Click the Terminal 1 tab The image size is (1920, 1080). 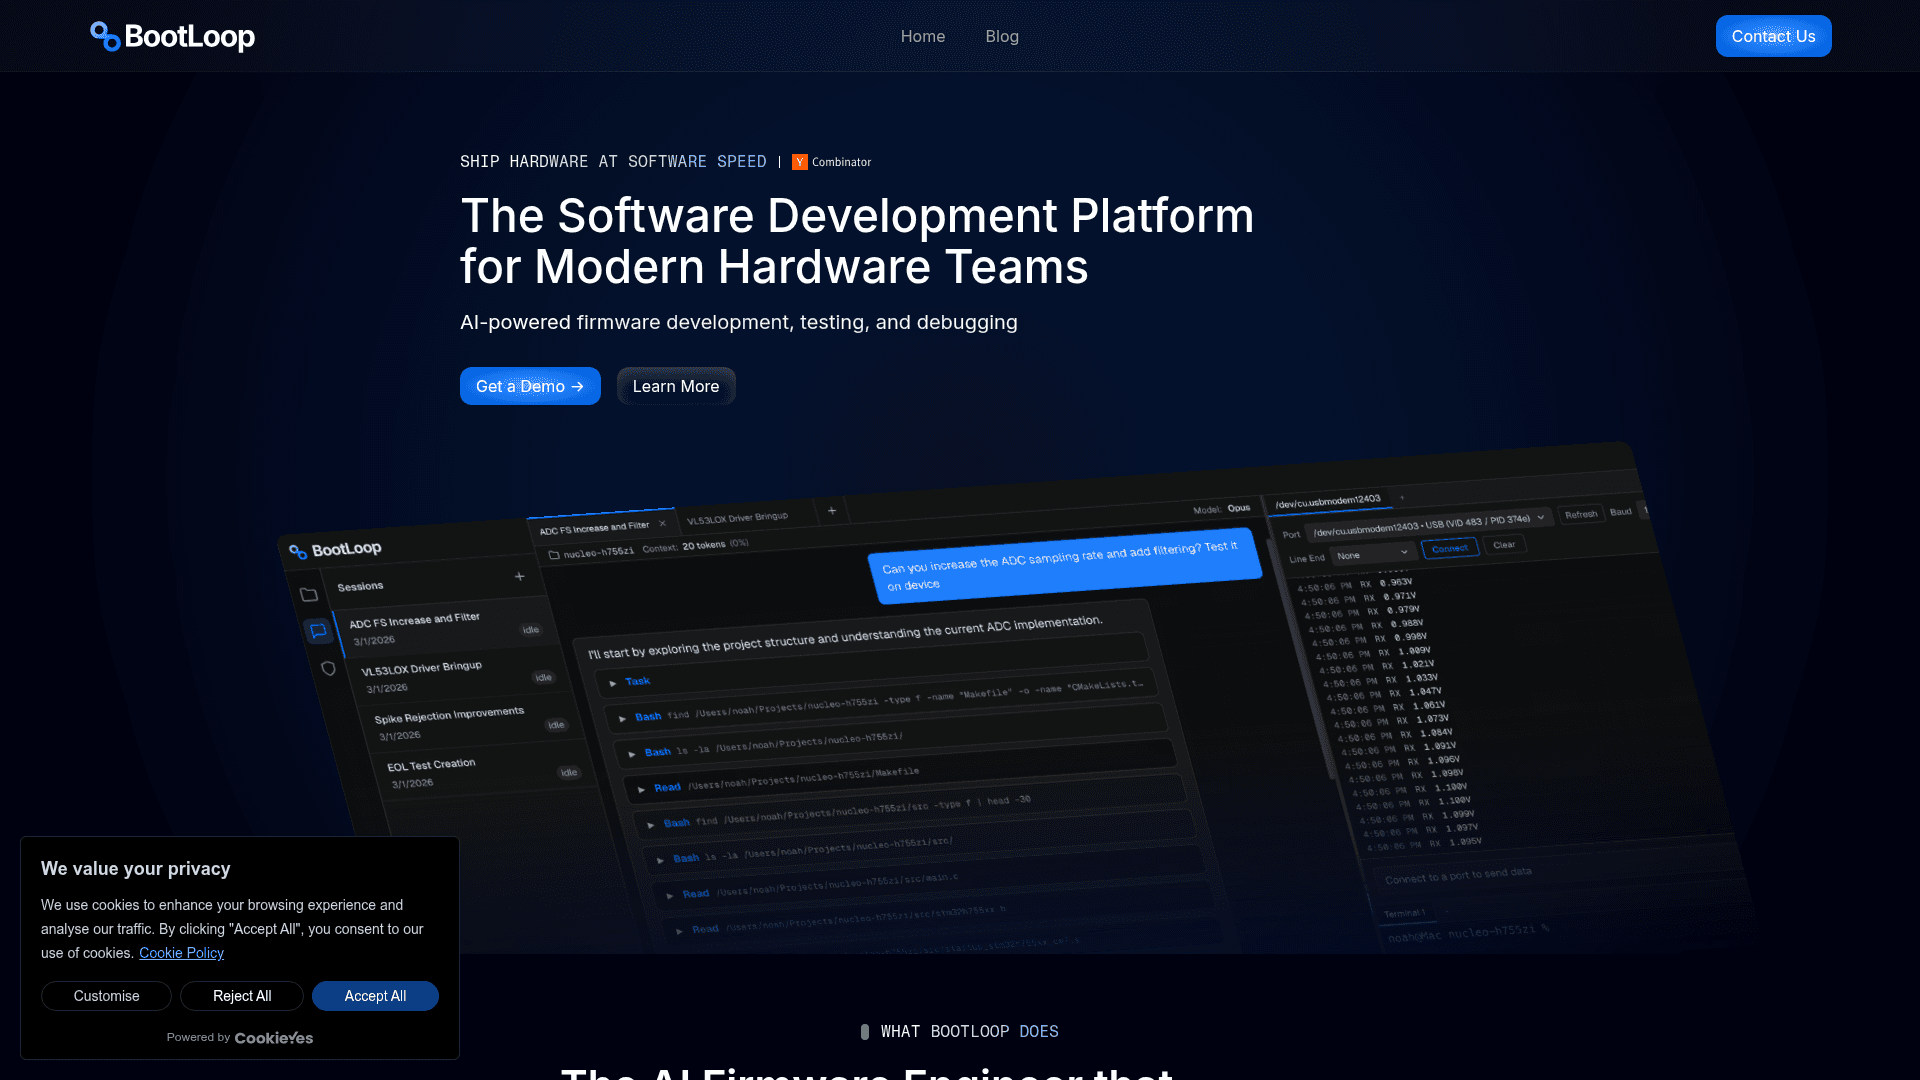(x=1405, y=913)
